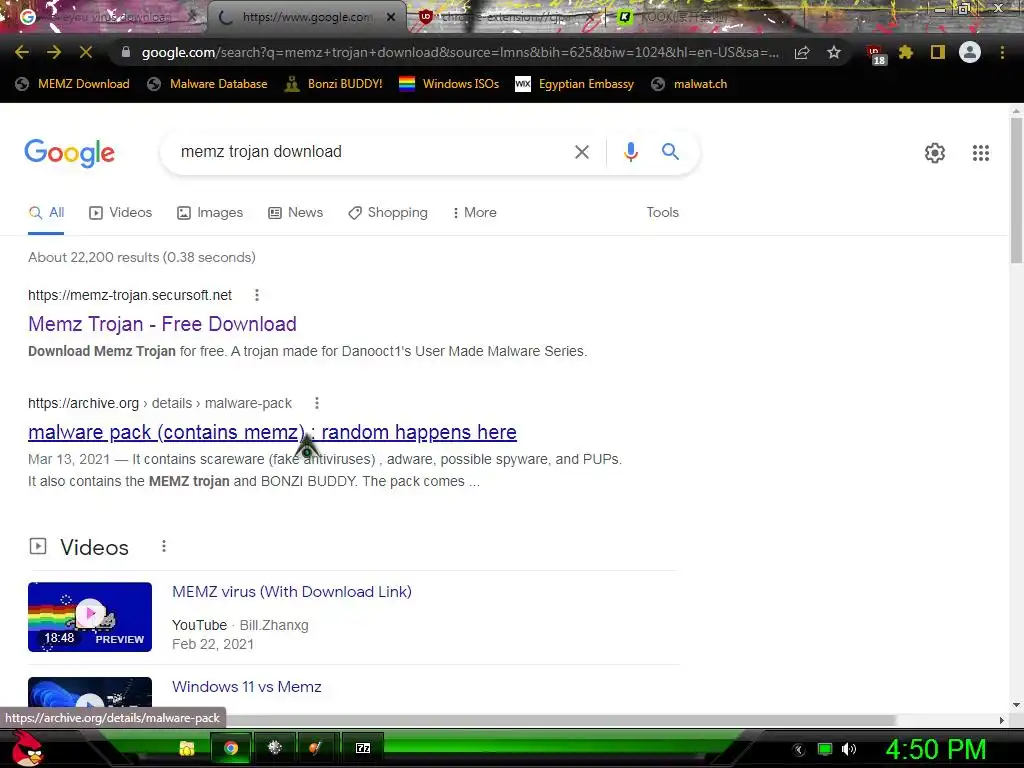This screenshot has width=1024, height=768.
Task: Open Malware Database bookmark
Action: pyautogui.click(x=208, y=84)
